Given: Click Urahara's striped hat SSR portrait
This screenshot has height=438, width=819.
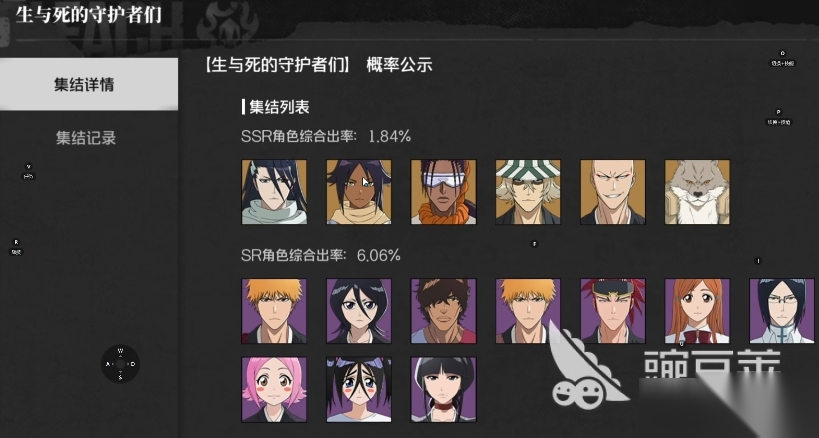Looking at the screenshot, I should coord(528,192).
